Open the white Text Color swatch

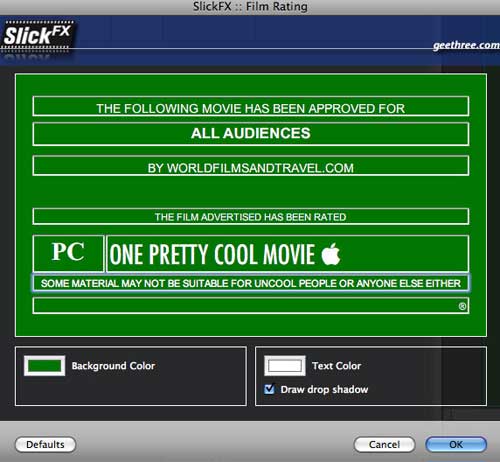(x=285, y=366)
